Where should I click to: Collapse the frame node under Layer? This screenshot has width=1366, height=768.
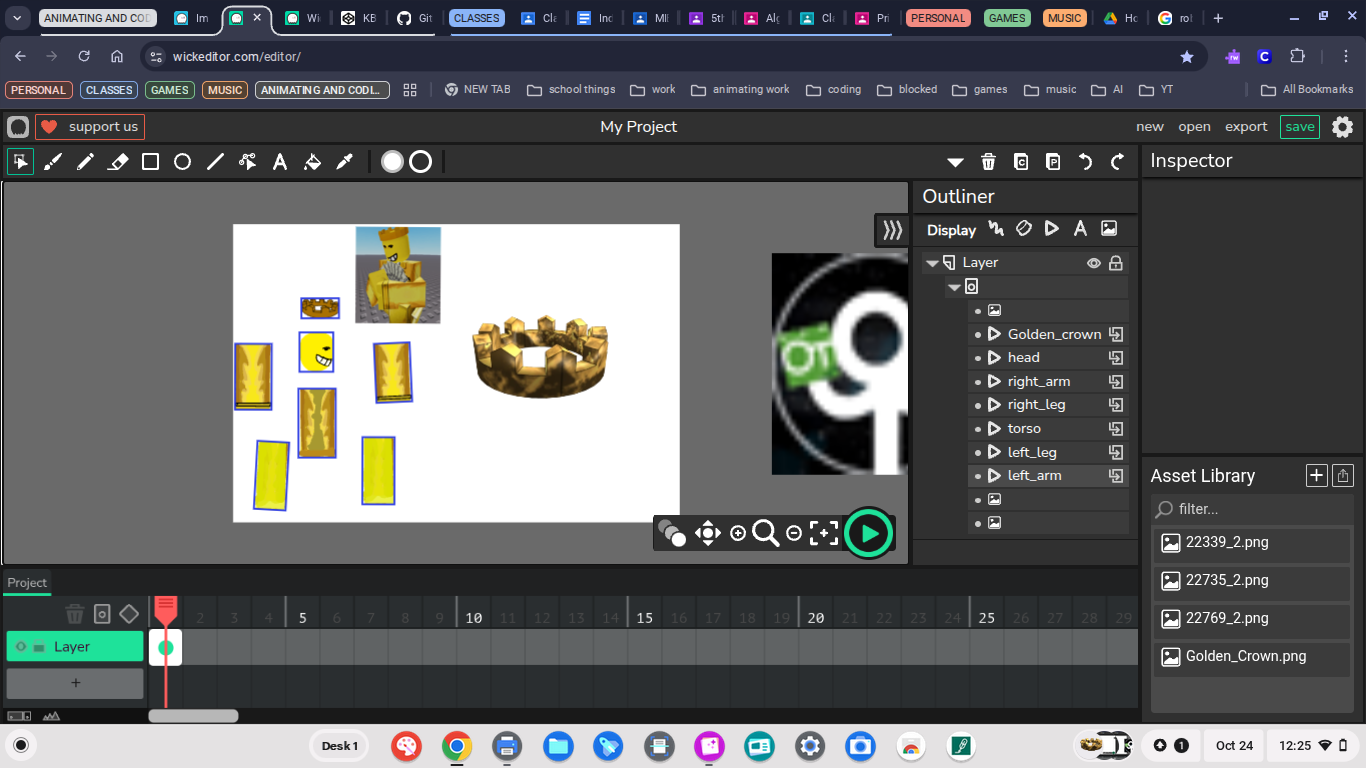[x=954, y=287]
